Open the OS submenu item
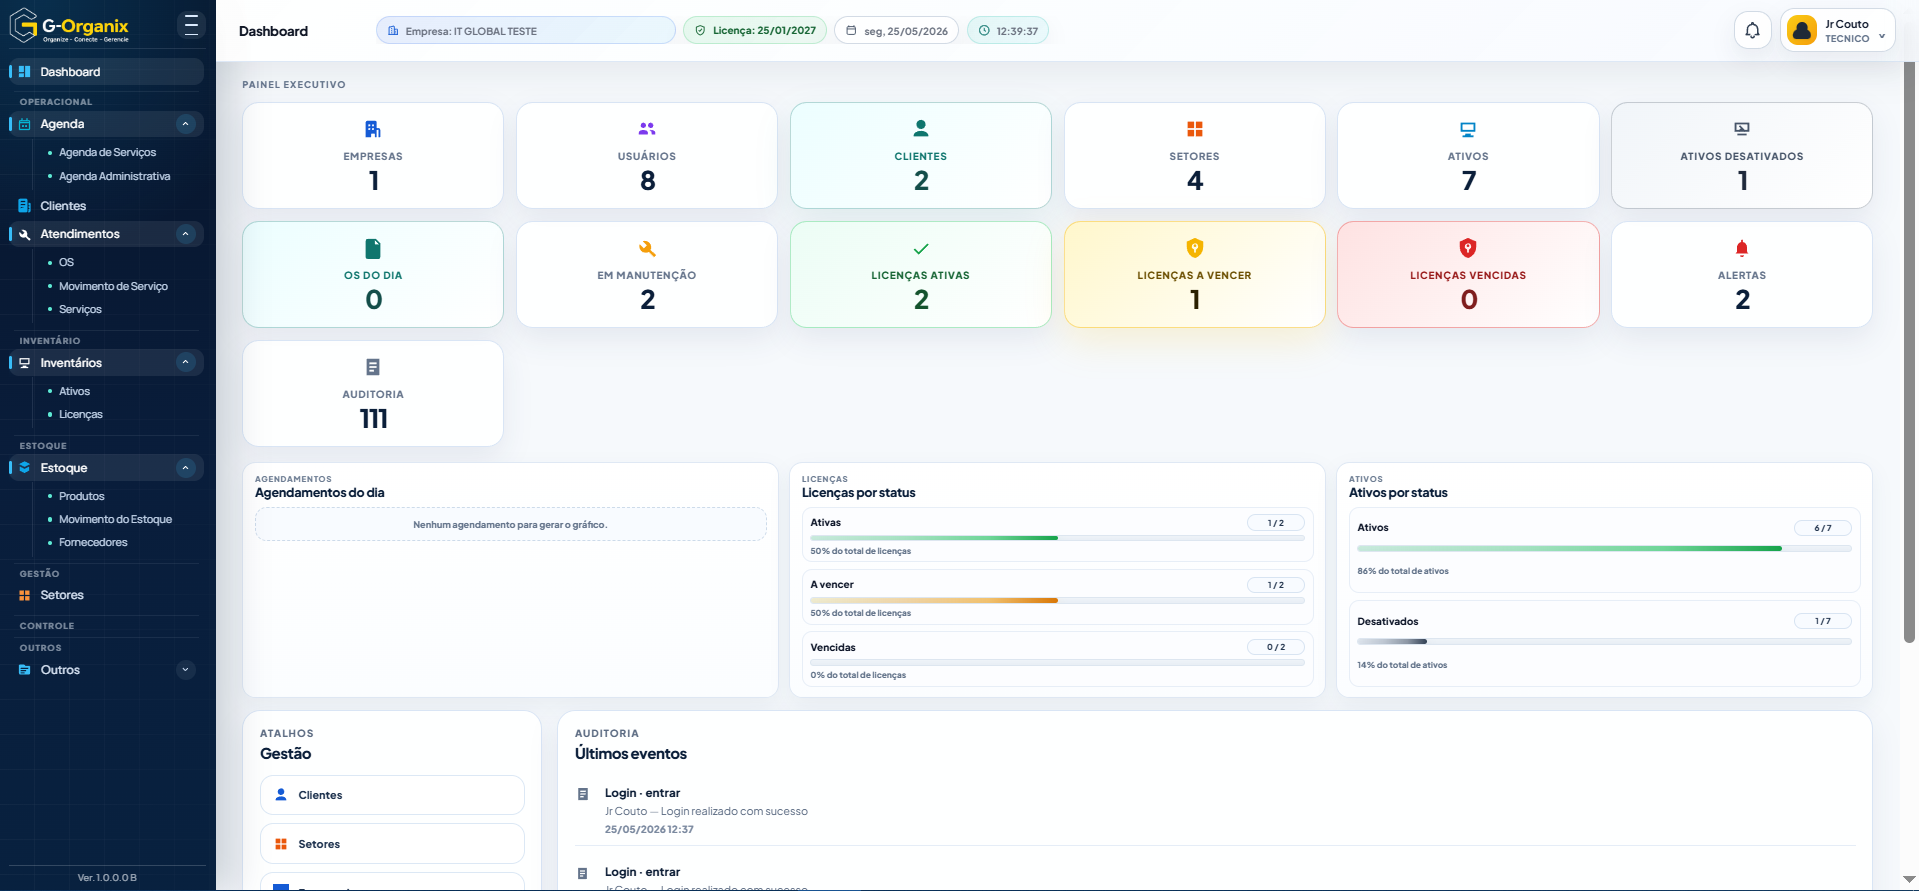This screenshot has width=1919, height=891. 66,262
